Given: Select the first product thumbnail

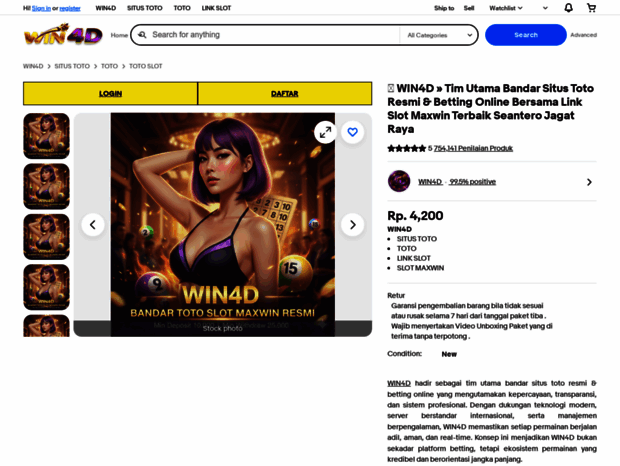Looking at the screenshot, I should click(46, 136).
